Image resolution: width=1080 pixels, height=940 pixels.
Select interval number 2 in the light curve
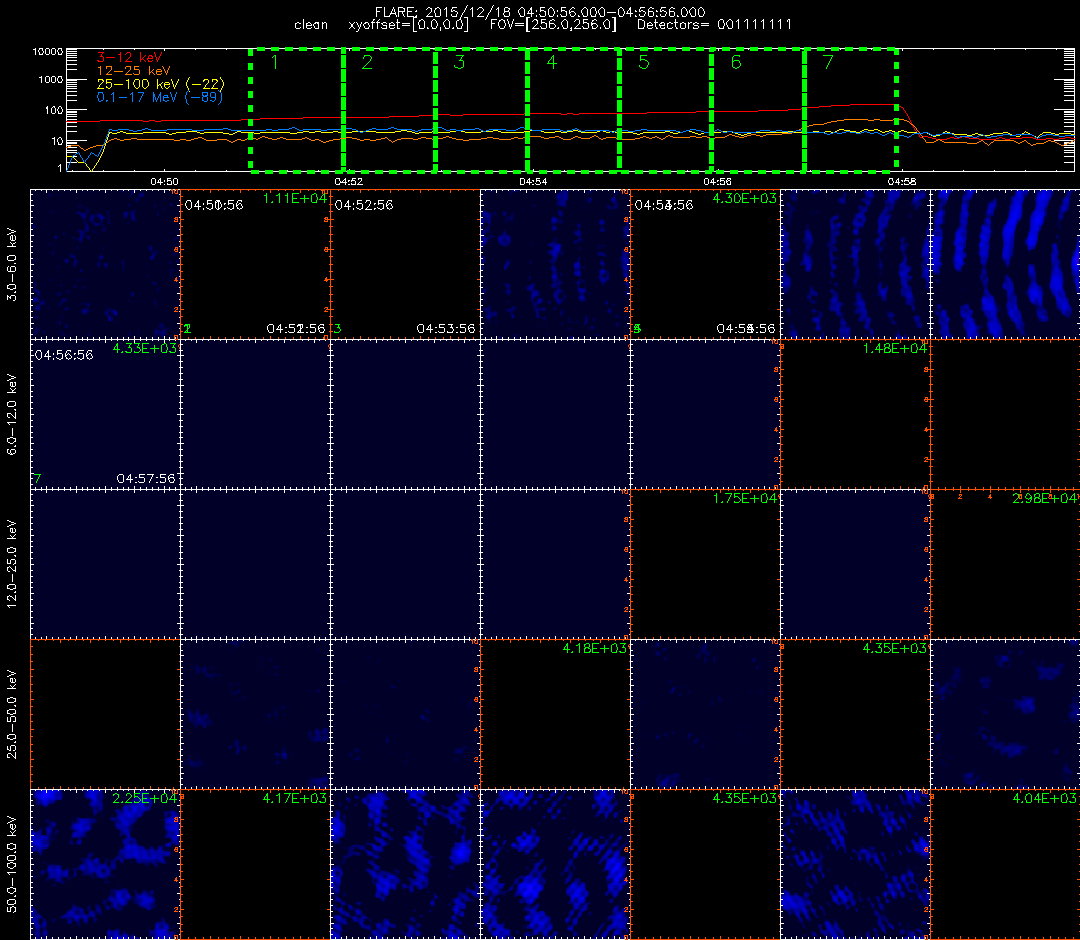tap(367, 63)
